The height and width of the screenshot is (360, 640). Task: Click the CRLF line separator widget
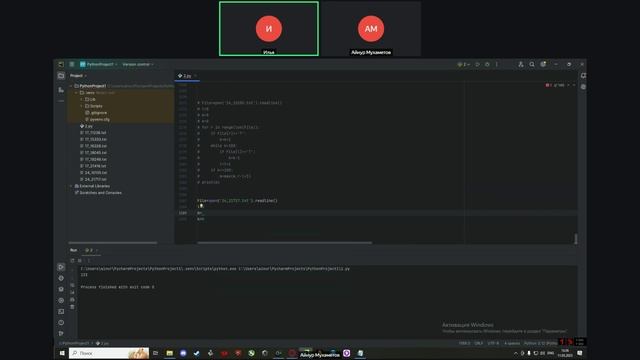click(479, 343)
